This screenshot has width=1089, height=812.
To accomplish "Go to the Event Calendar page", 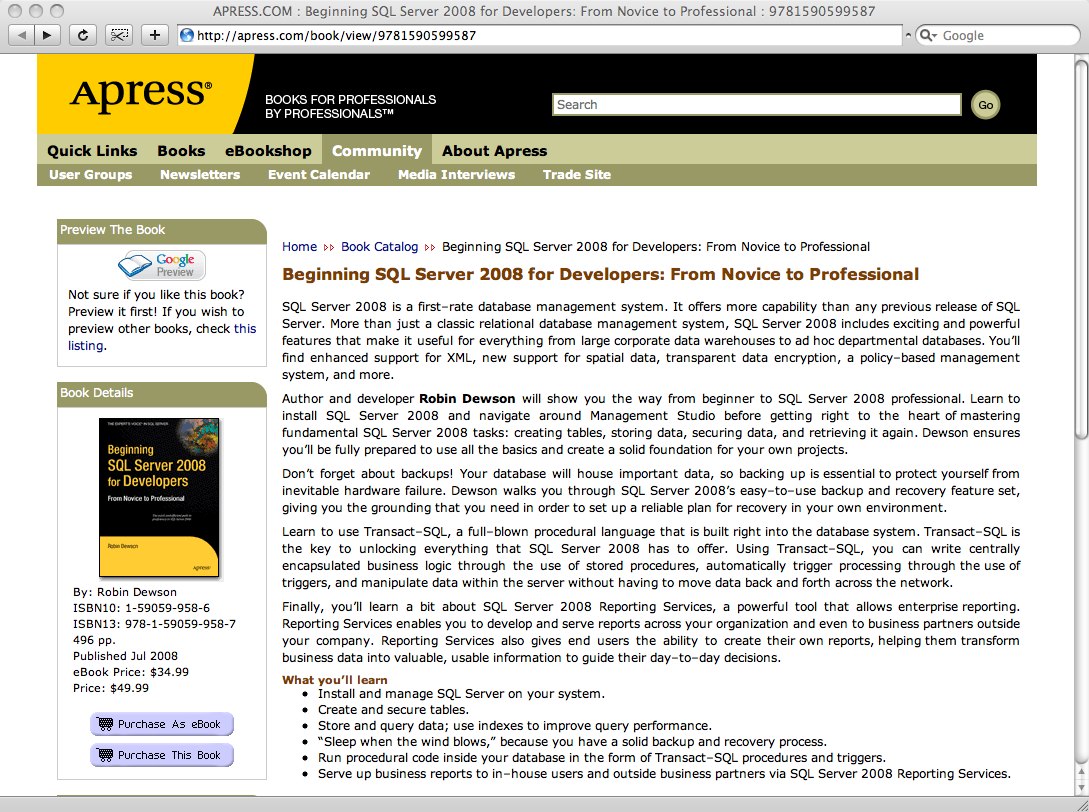I will pyautogui.click(x=318, y=175).
